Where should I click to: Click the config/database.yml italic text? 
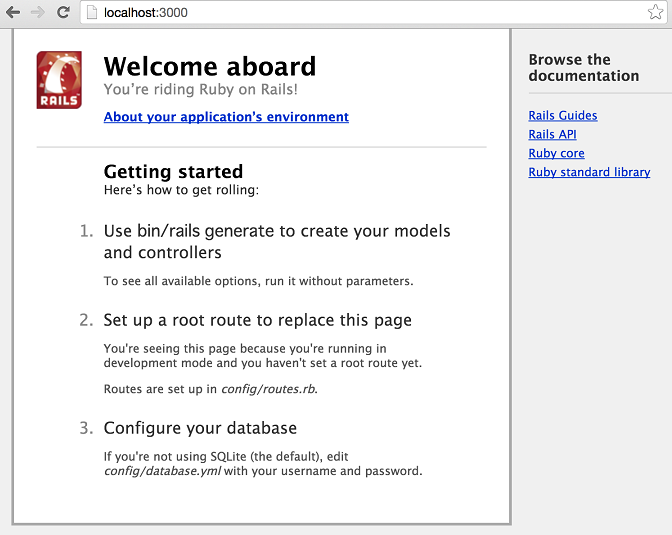[x=162, y=471]
